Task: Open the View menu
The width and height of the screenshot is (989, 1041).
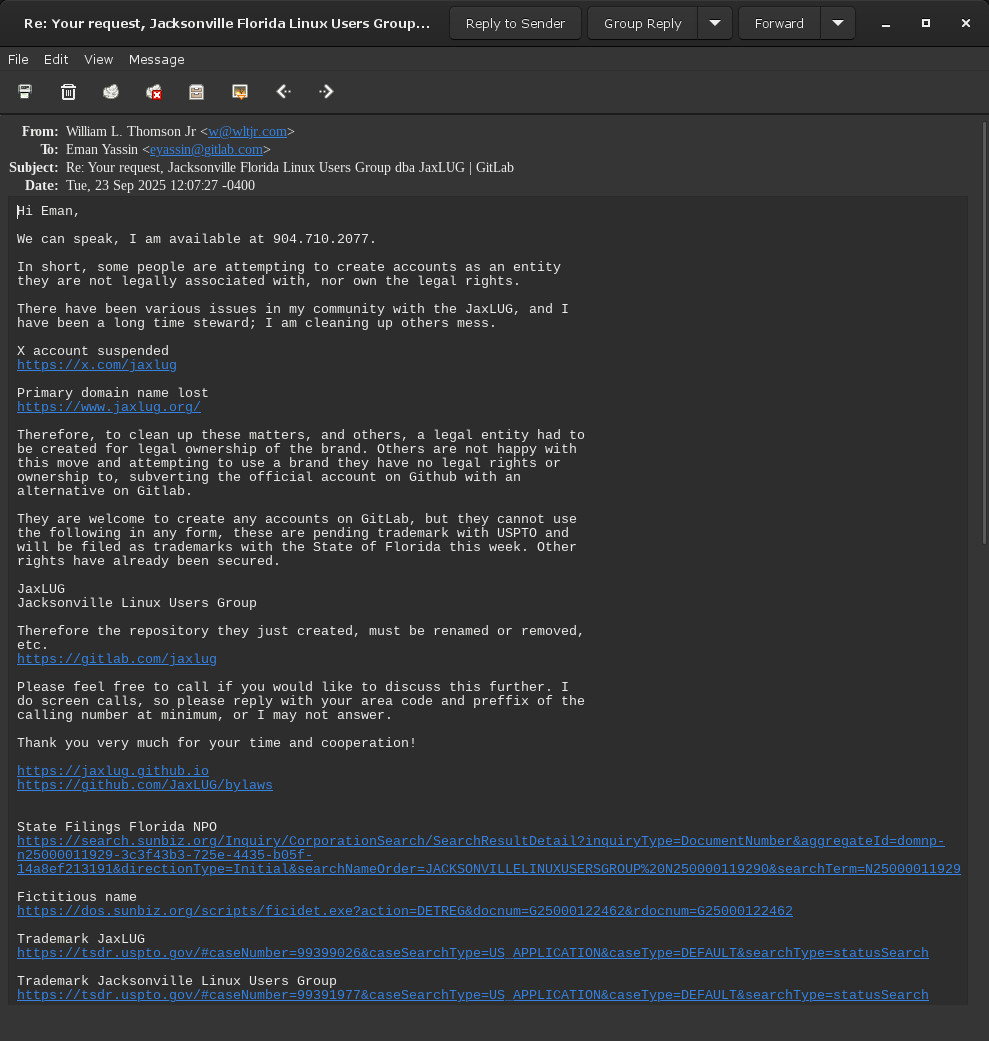Action: (98, 60)
